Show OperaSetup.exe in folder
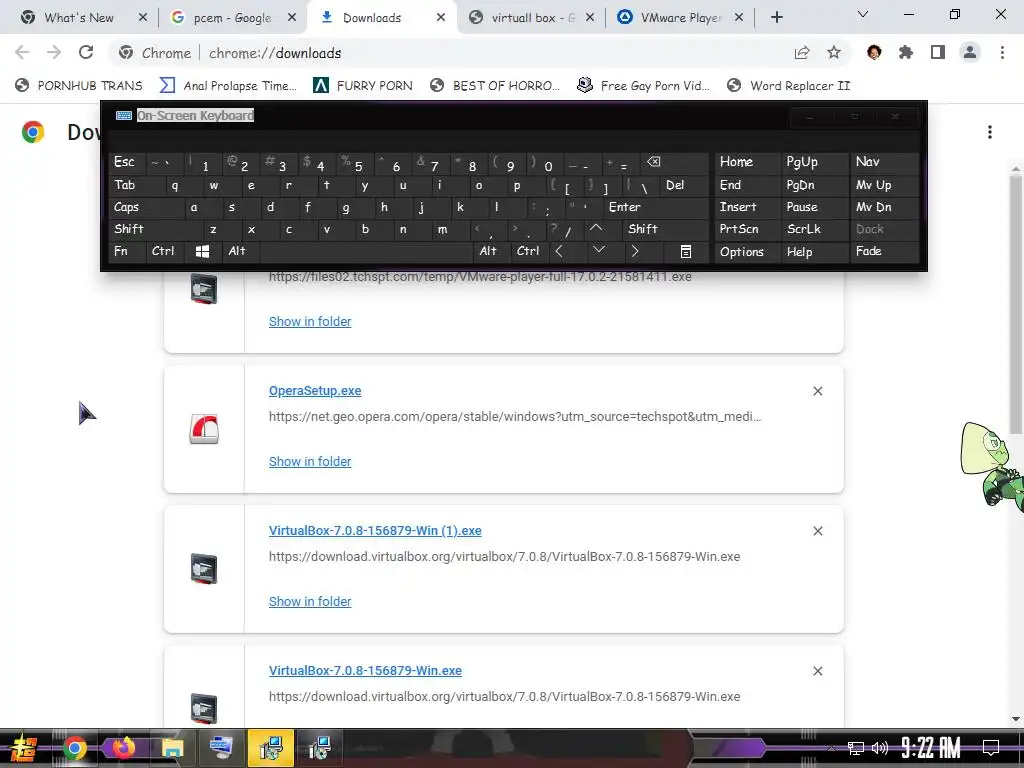1024x768 pixels. click(x=310, y=461)
